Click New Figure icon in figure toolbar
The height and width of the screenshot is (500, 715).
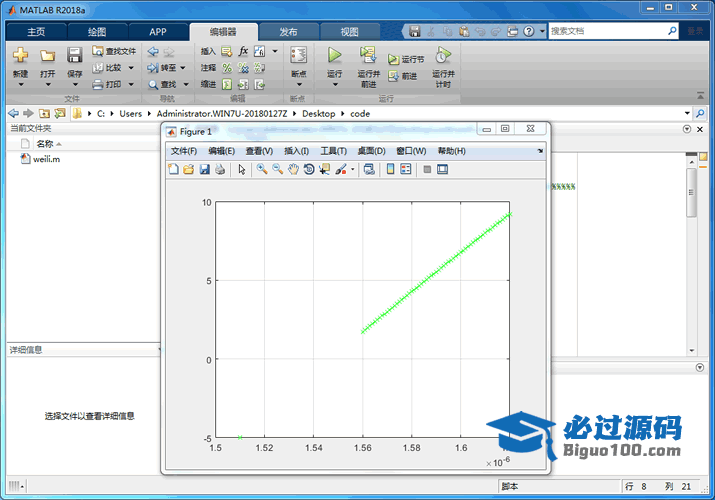pos(173,170)
